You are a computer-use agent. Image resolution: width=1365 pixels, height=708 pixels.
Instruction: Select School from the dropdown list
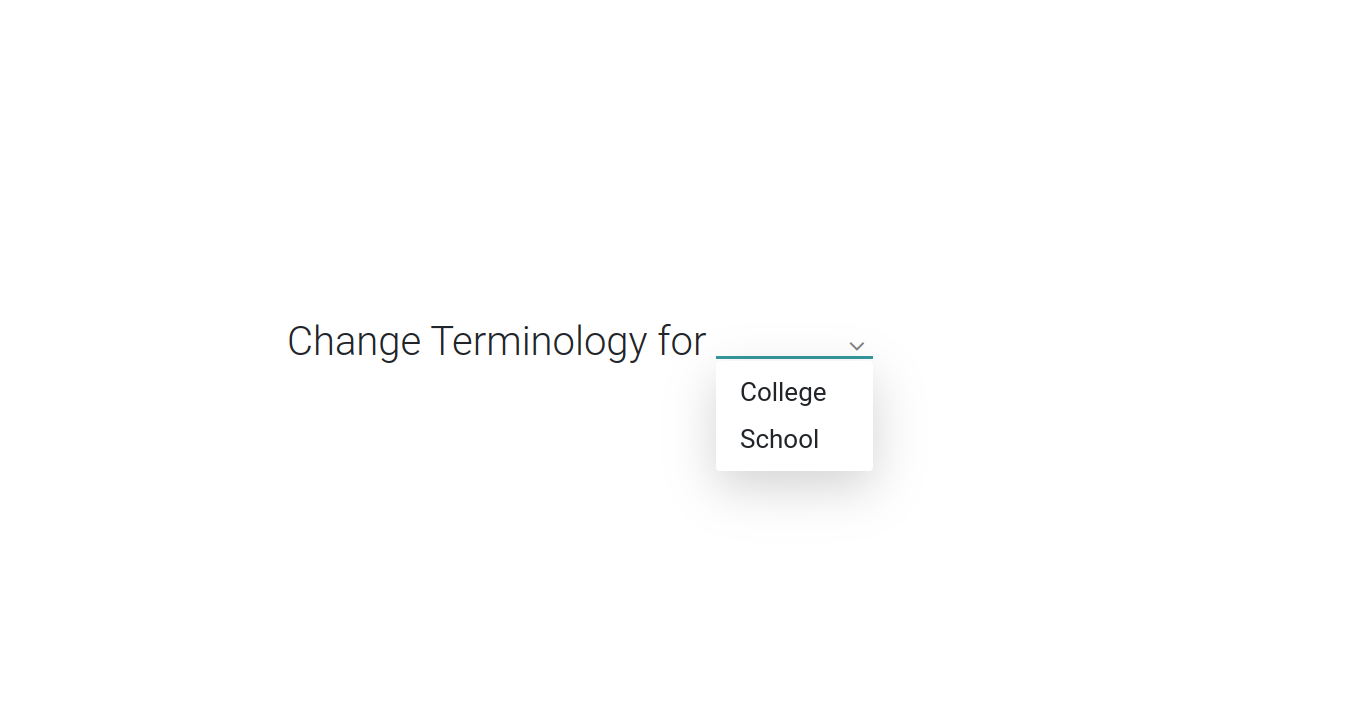[794, 439]
